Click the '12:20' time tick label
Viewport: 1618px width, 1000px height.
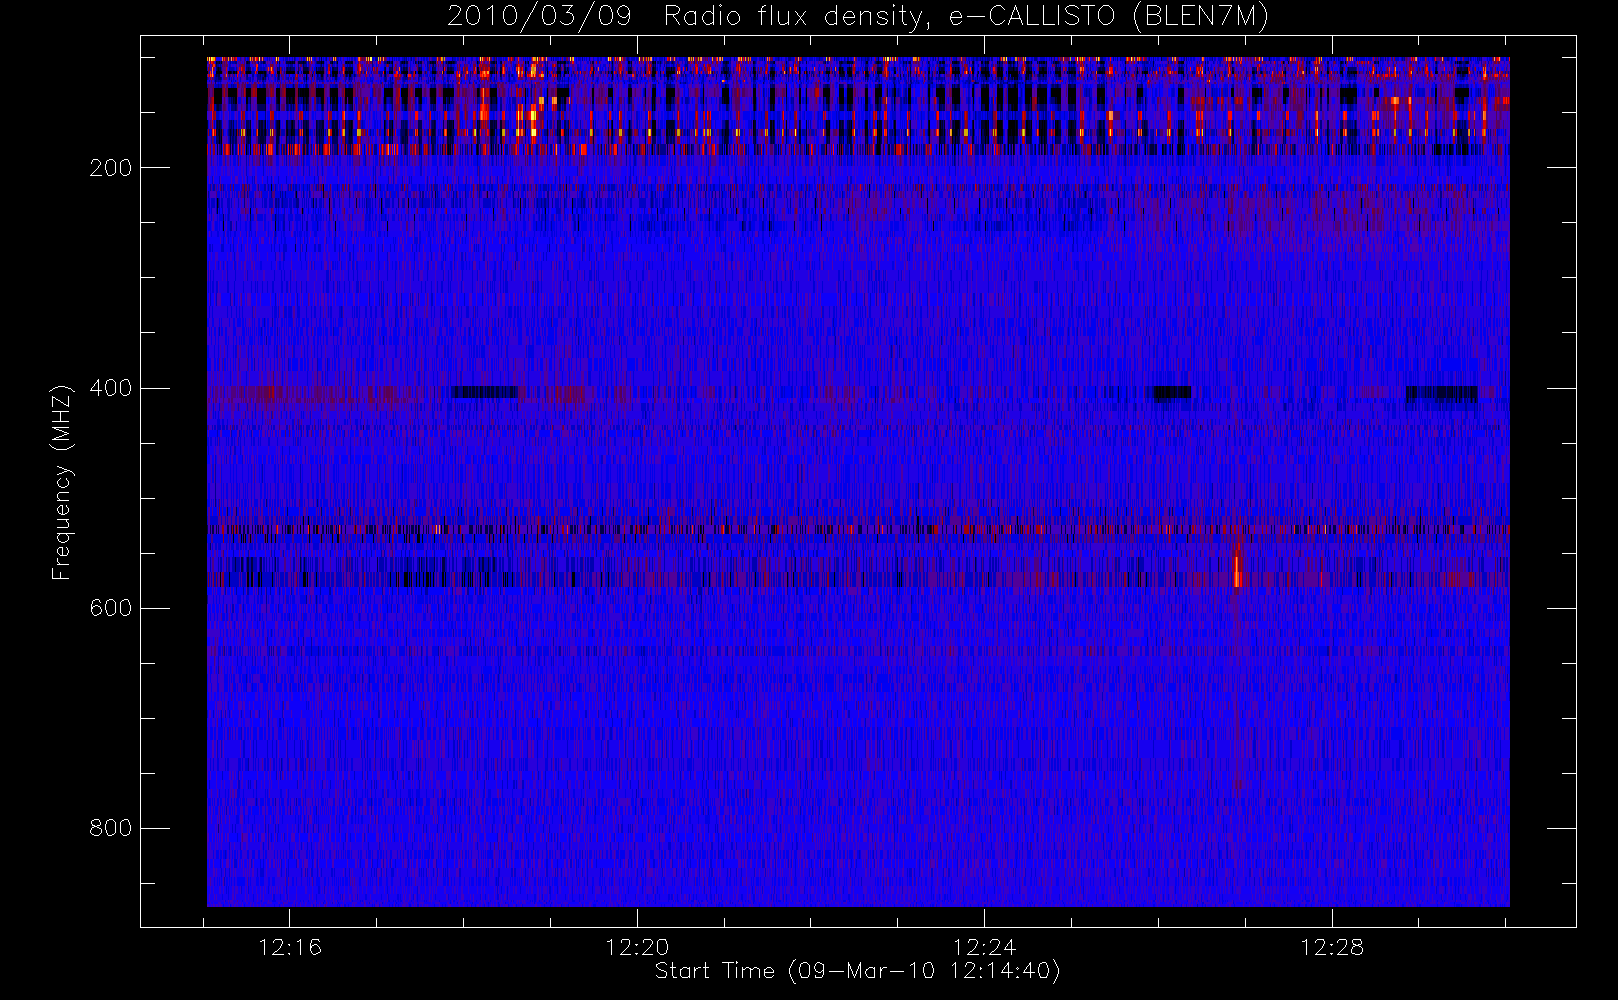[x=637, y=947]
